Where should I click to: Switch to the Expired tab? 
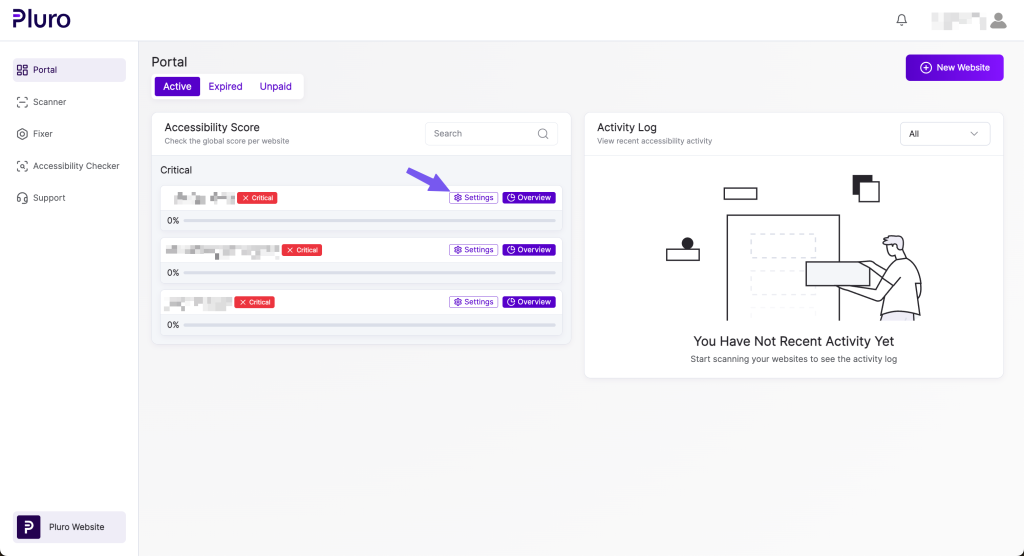point(225,87)
